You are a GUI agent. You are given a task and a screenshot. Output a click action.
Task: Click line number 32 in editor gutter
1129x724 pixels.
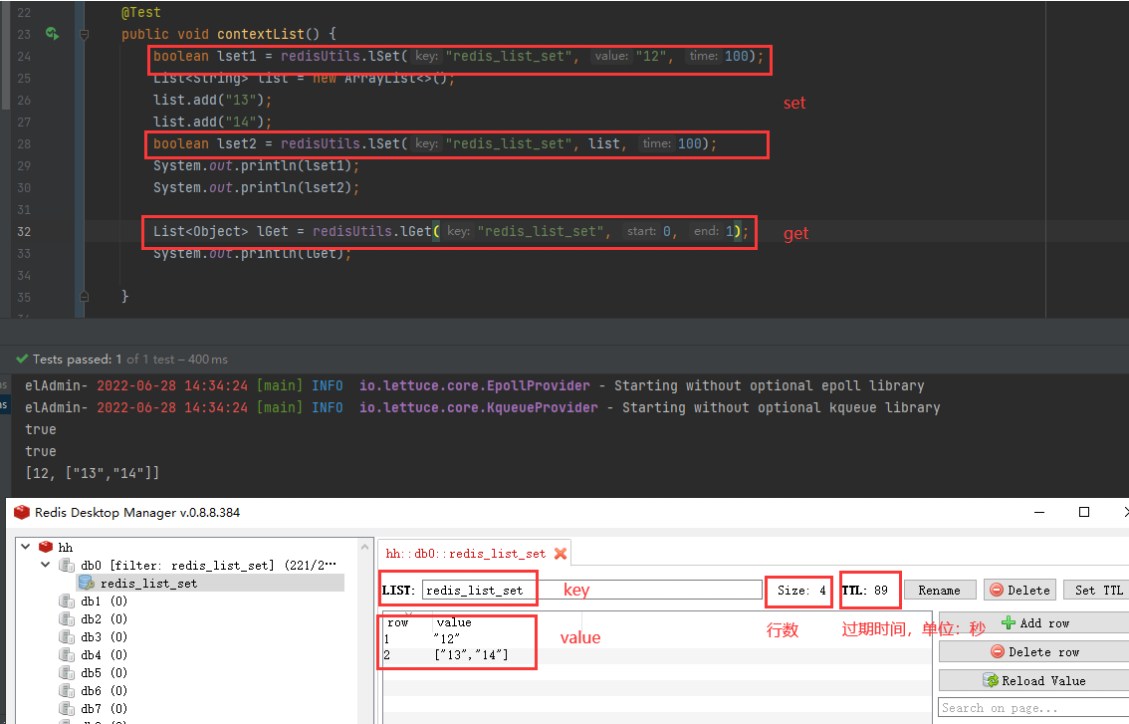(24, 231)
